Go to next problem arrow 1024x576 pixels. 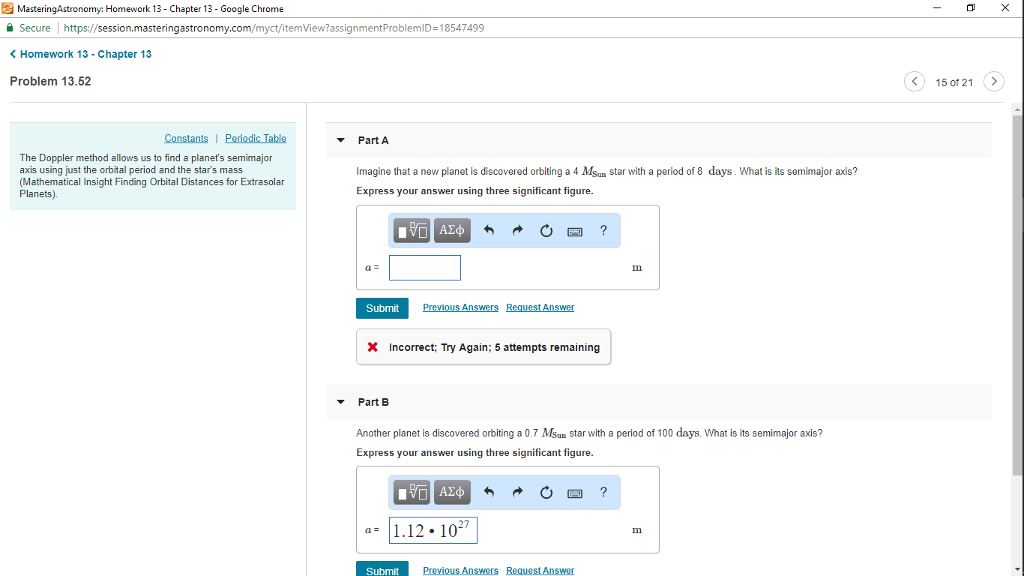click(x=994, y=82)
